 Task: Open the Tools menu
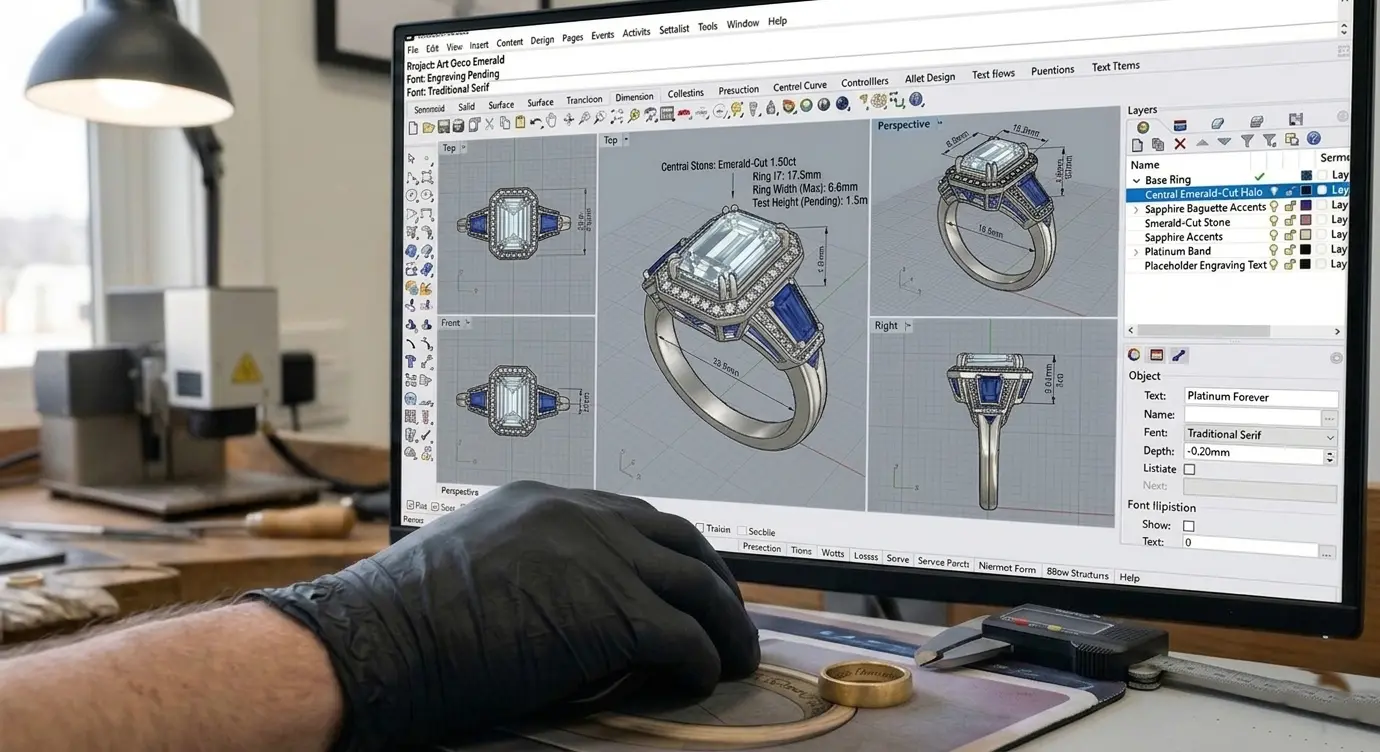click(x=708, y=27)
